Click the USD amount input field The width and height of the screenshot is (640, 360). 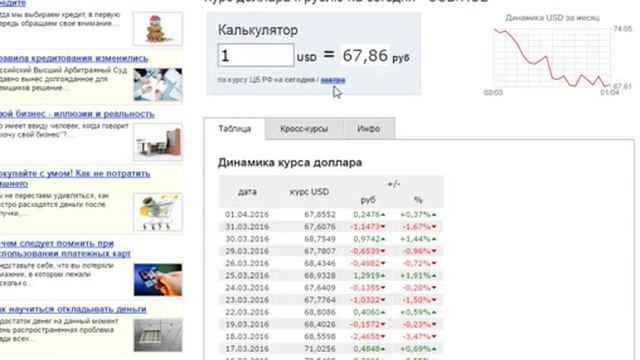256,55
